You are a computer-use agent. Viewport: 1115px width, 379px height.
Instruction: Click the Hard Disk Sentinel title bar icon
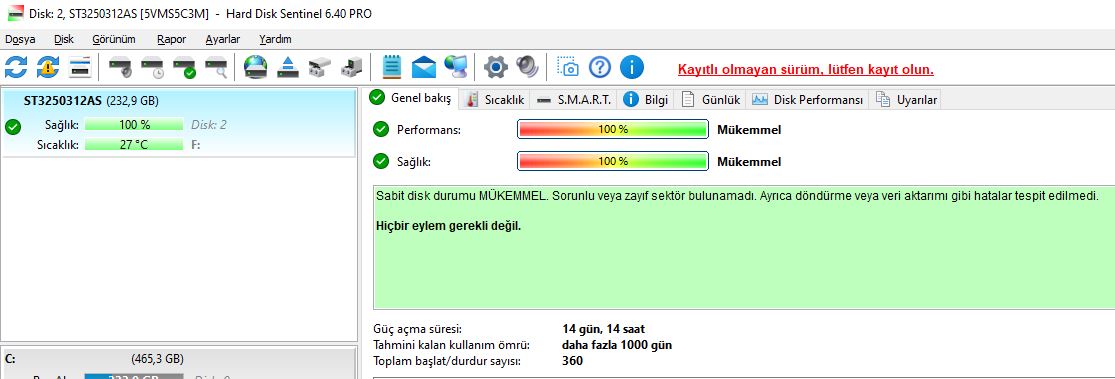point(15,13)
